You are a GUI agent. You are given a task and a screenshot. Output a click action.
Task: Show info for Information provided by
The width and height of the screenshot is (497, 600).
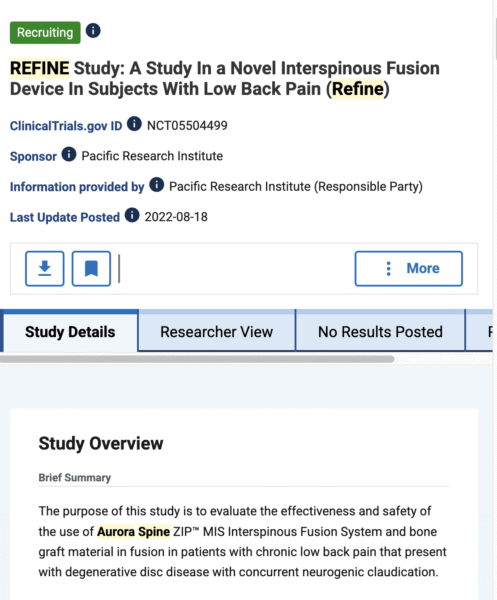coord(156,185)
